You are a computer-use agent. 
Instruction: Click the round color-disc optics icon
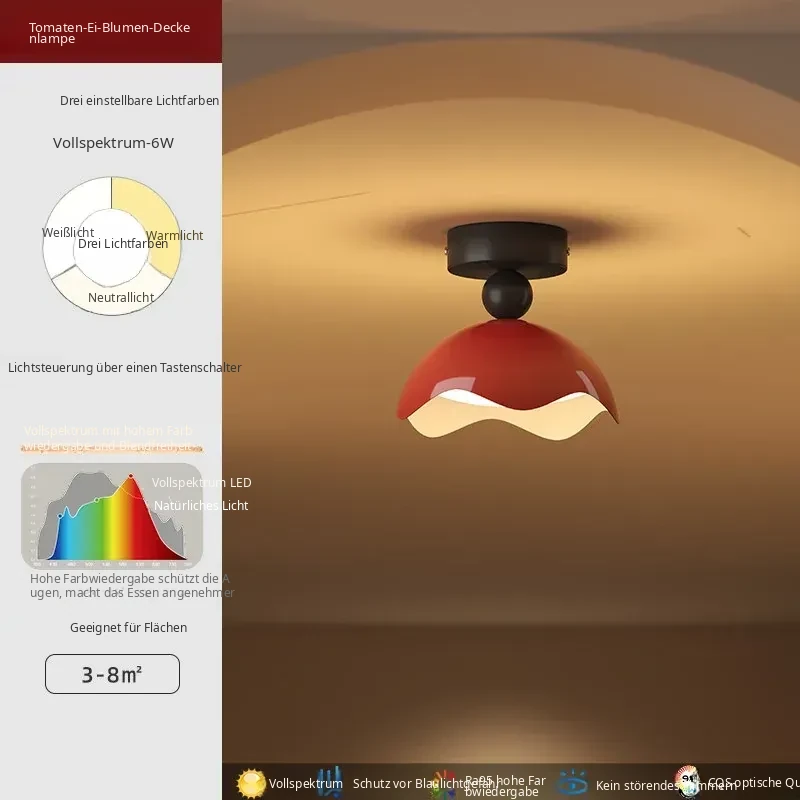pyautogui.click(x=688, y=780)
